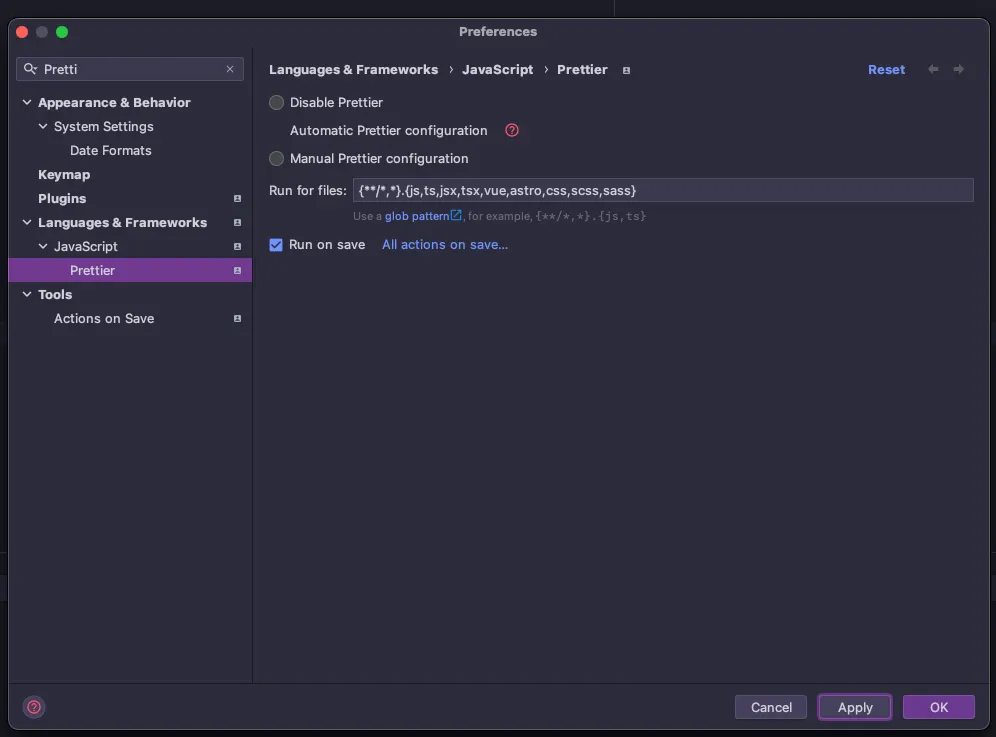Image resolution: width=996 pixels, height=737 pixels.
Task: Select Manual Prettier configuration radio button
Action: (277, 158)
